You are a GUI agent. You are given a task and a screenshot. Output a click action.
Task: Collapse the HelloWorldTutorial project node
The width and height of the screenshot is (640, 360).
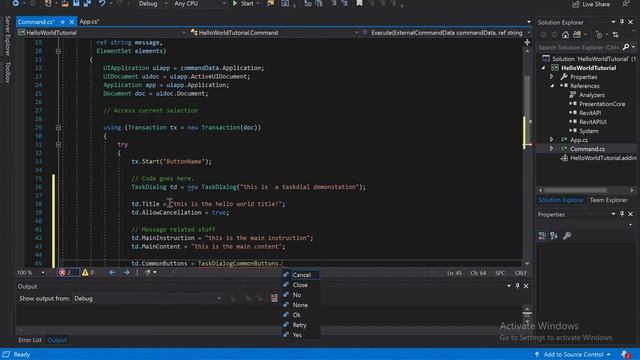click(543, 68)
